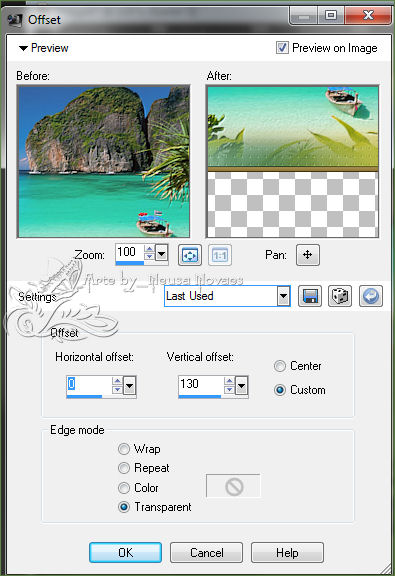
Task: Click the Save preset floppy disk icon
Action: click(310, 296)
